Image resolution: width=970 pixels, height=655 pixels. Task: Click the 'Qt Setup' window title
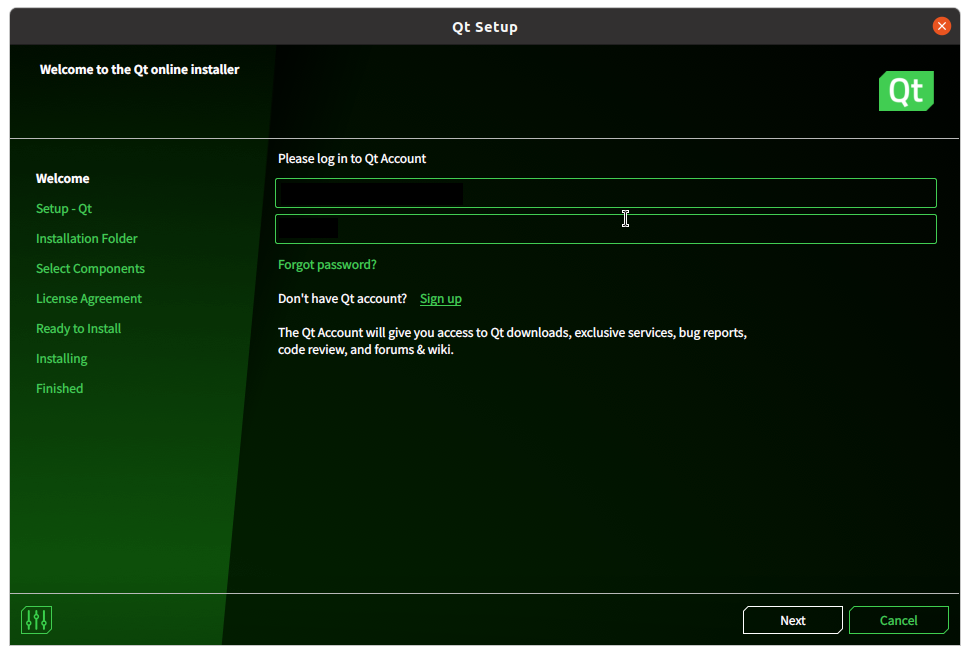pos(484,27)
